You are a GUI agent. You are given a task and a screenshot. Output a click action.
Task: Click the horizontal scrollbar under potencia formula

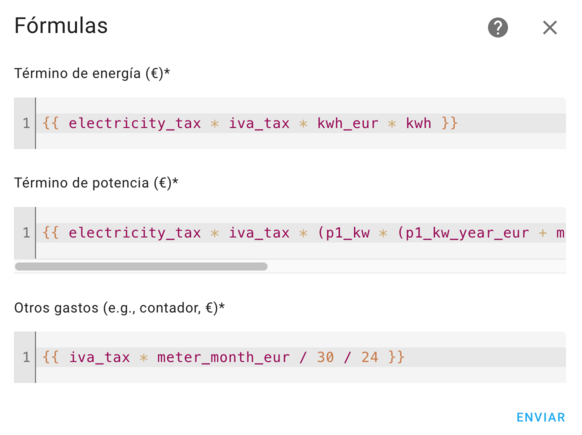[141, 266]
